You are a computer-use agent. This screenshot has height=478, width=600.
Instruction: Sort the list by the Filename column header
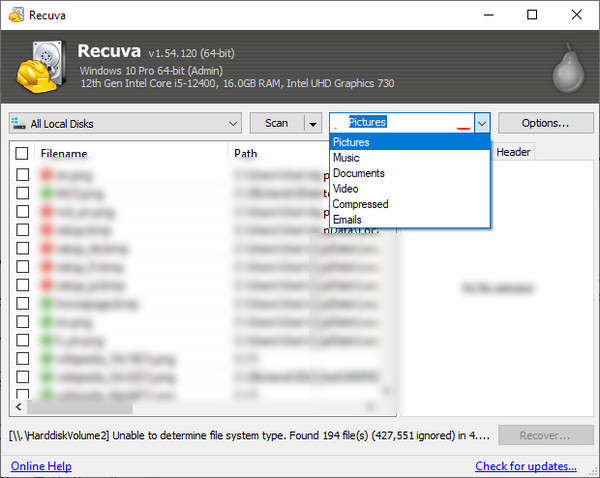tap(64, 153)
